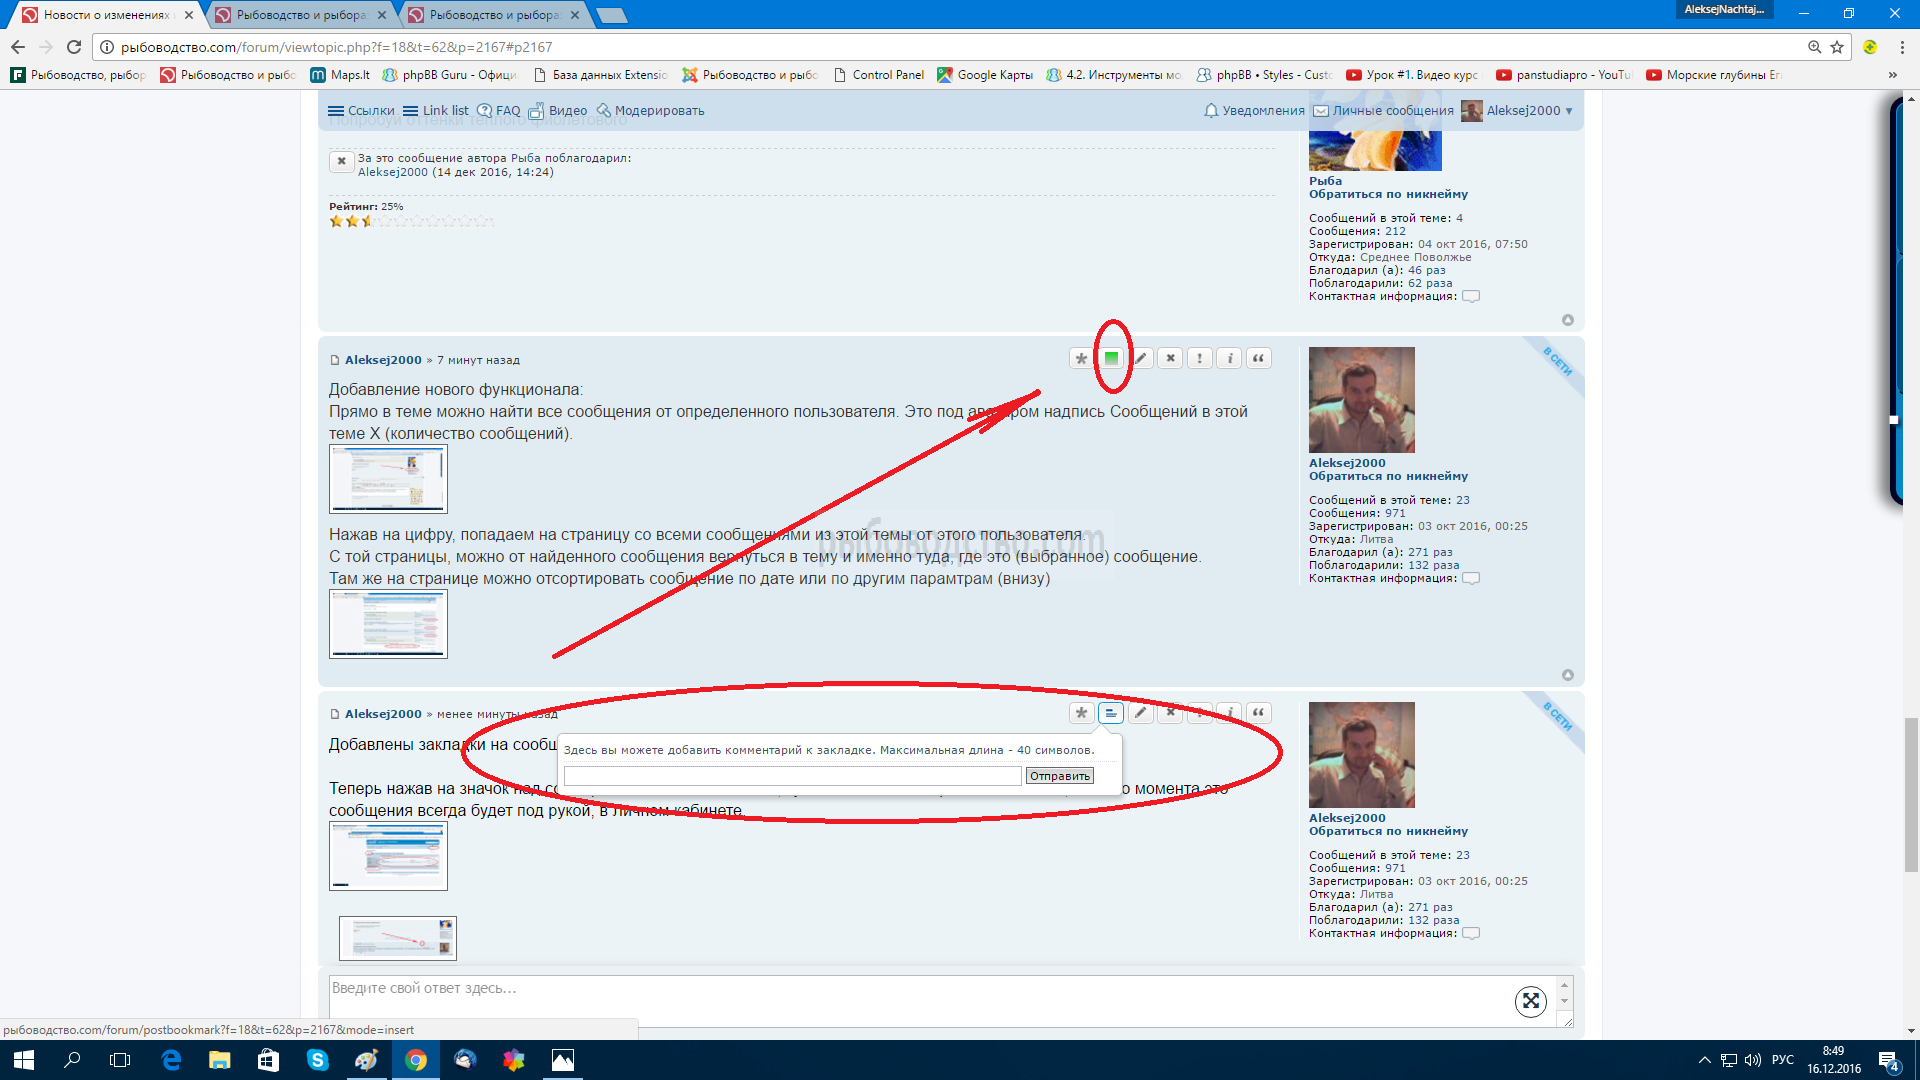The image size is (1920, 1080).
Task: Open Личные сообщения
Action: tap(1383, 111)
